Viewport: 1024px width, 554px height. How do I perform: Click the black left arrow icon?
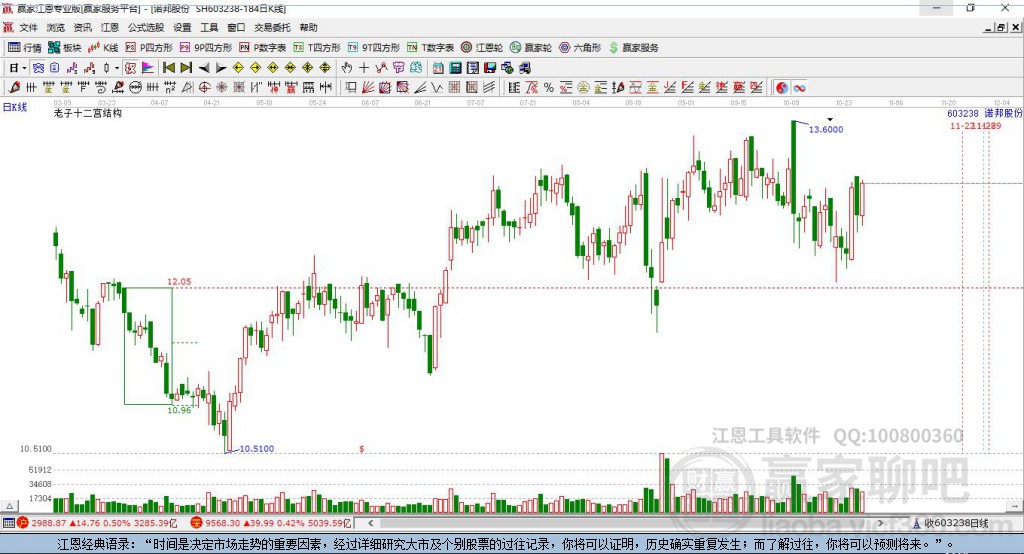tap(204, 68)
